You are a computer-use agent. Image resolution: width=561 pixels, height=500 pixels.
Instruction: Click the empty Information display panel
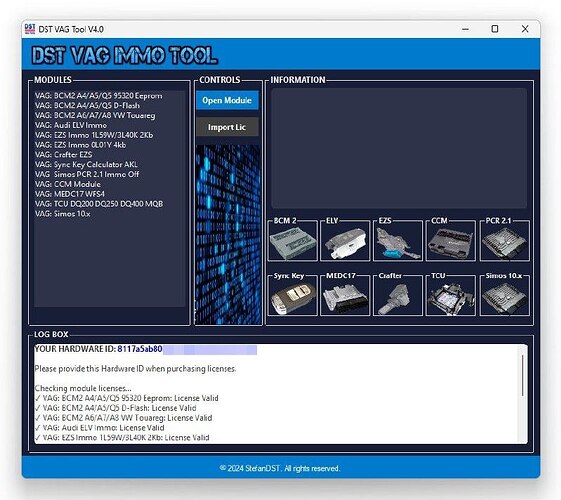click(399, 148)
